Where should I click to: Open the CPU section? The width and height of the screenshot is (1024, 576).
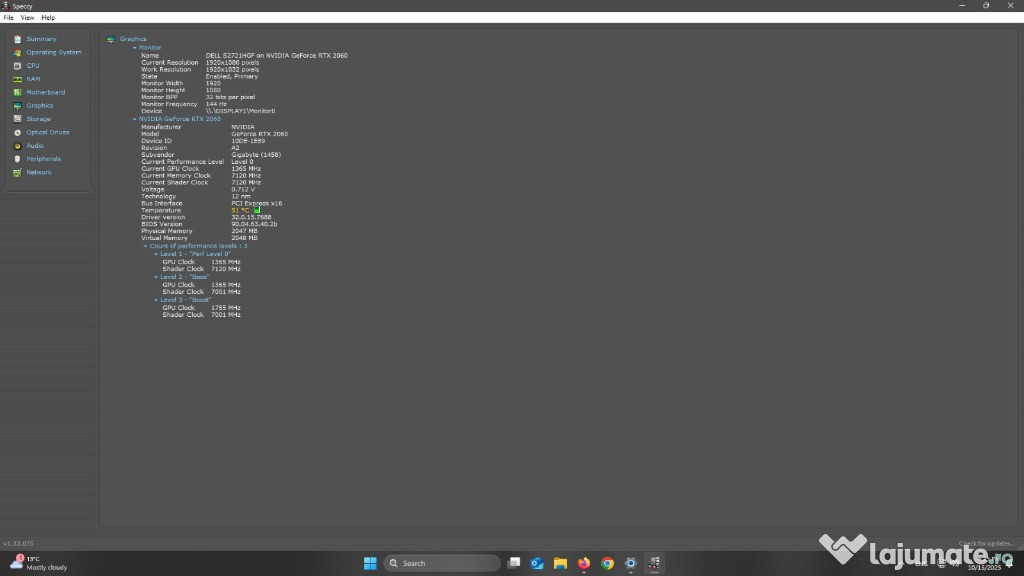pos(33,66)
